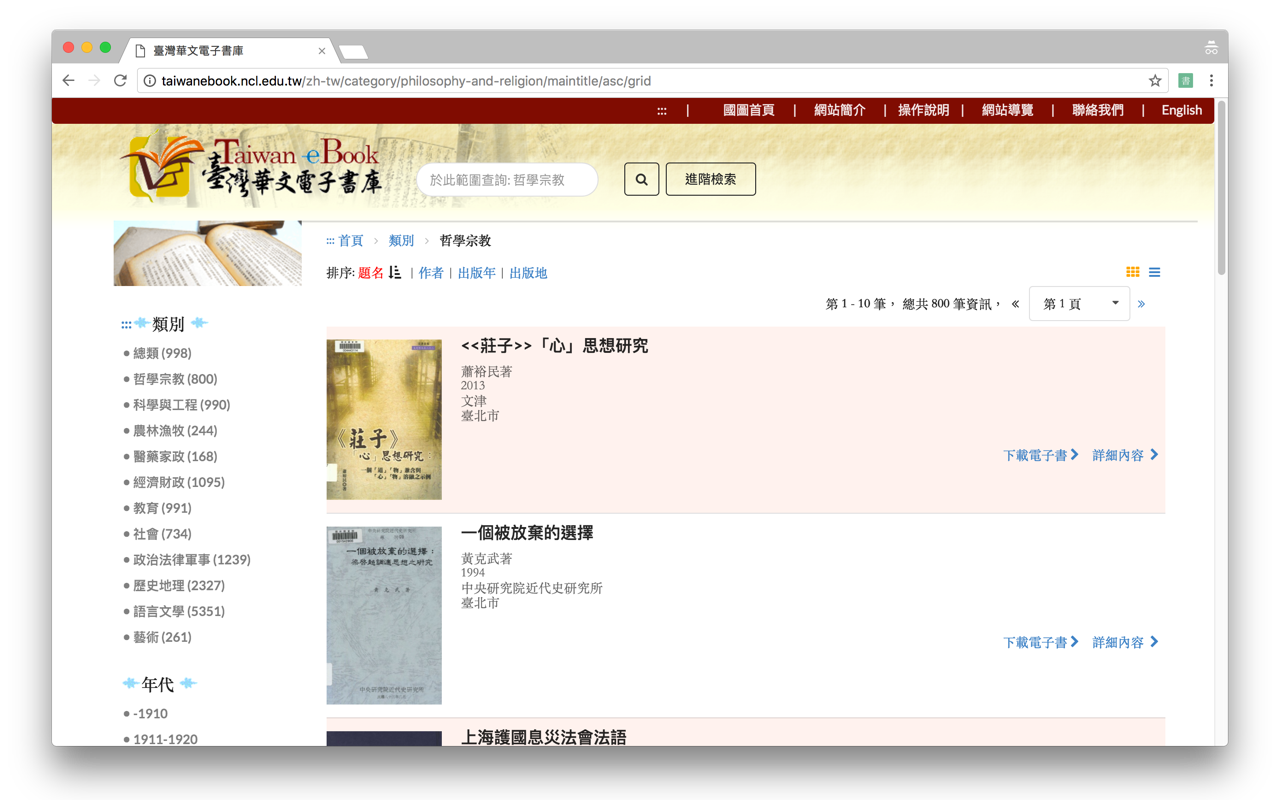Screen dimensions: 1280x800
Task: Close the 臺灣華文電子書庫 tab
Action: point(321,51)
